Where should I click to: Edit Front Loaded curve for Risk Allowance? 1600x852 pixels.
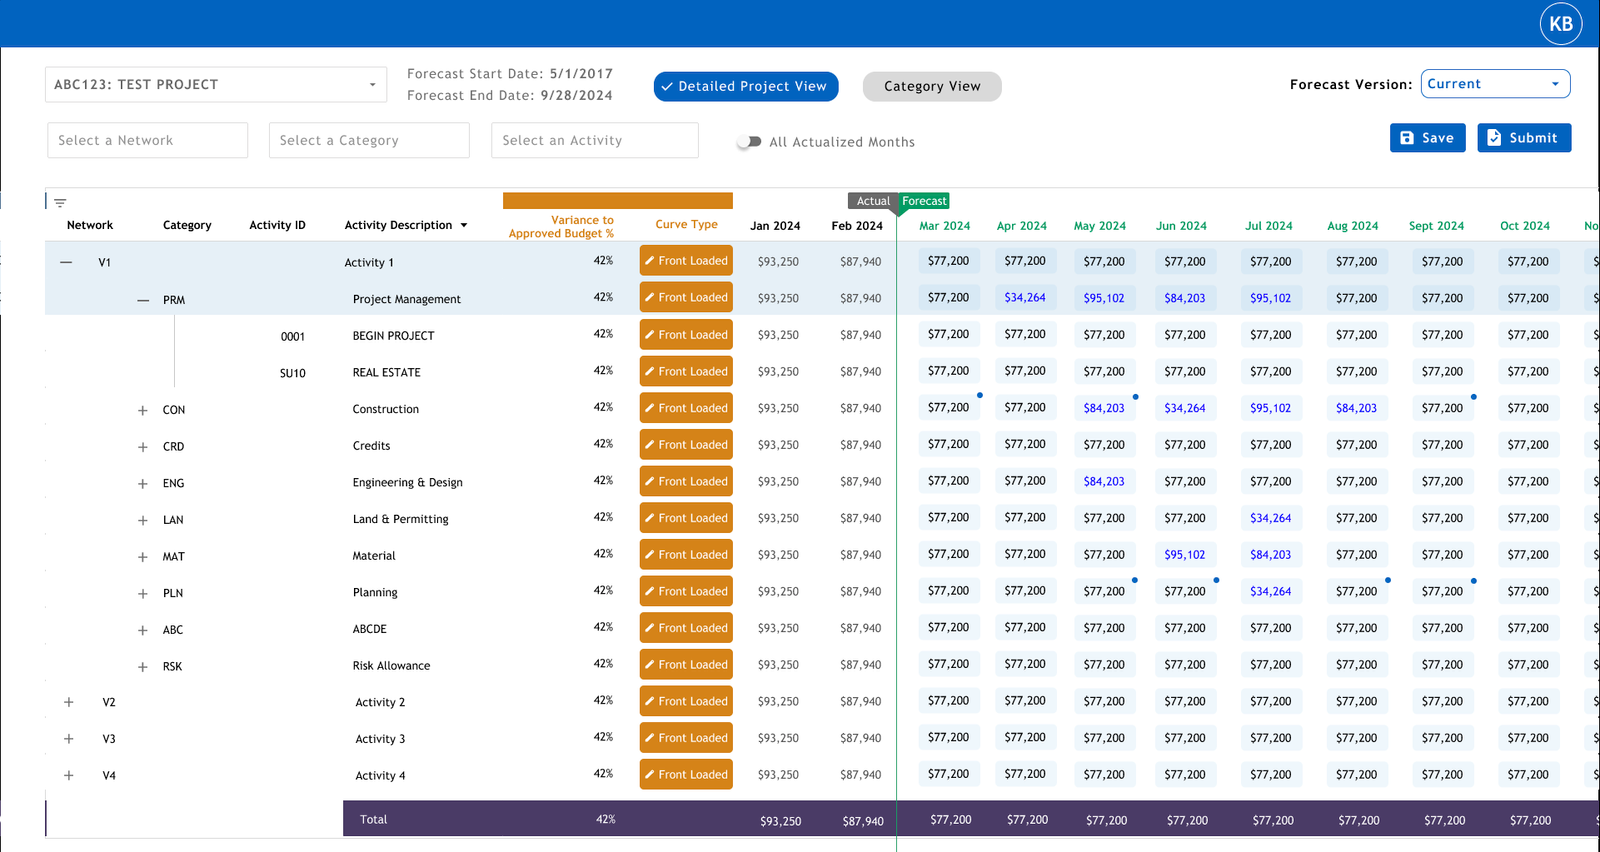tap(686, 665)
